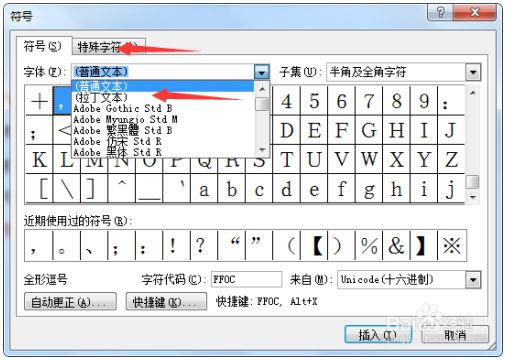
Task: Click the font list scrollbar thumb
Action: pos(262,104)
